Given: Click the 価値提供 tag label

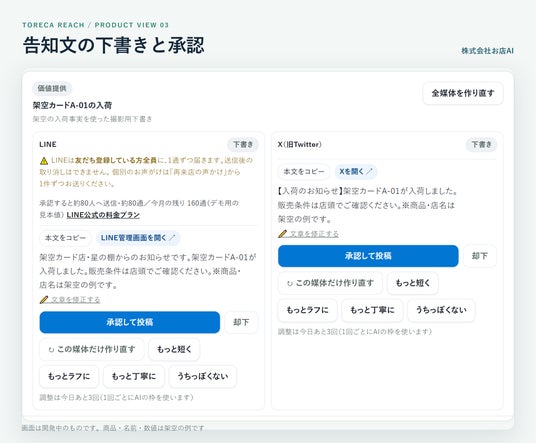Looking at the screenshot, I should (x=52, y=88).
